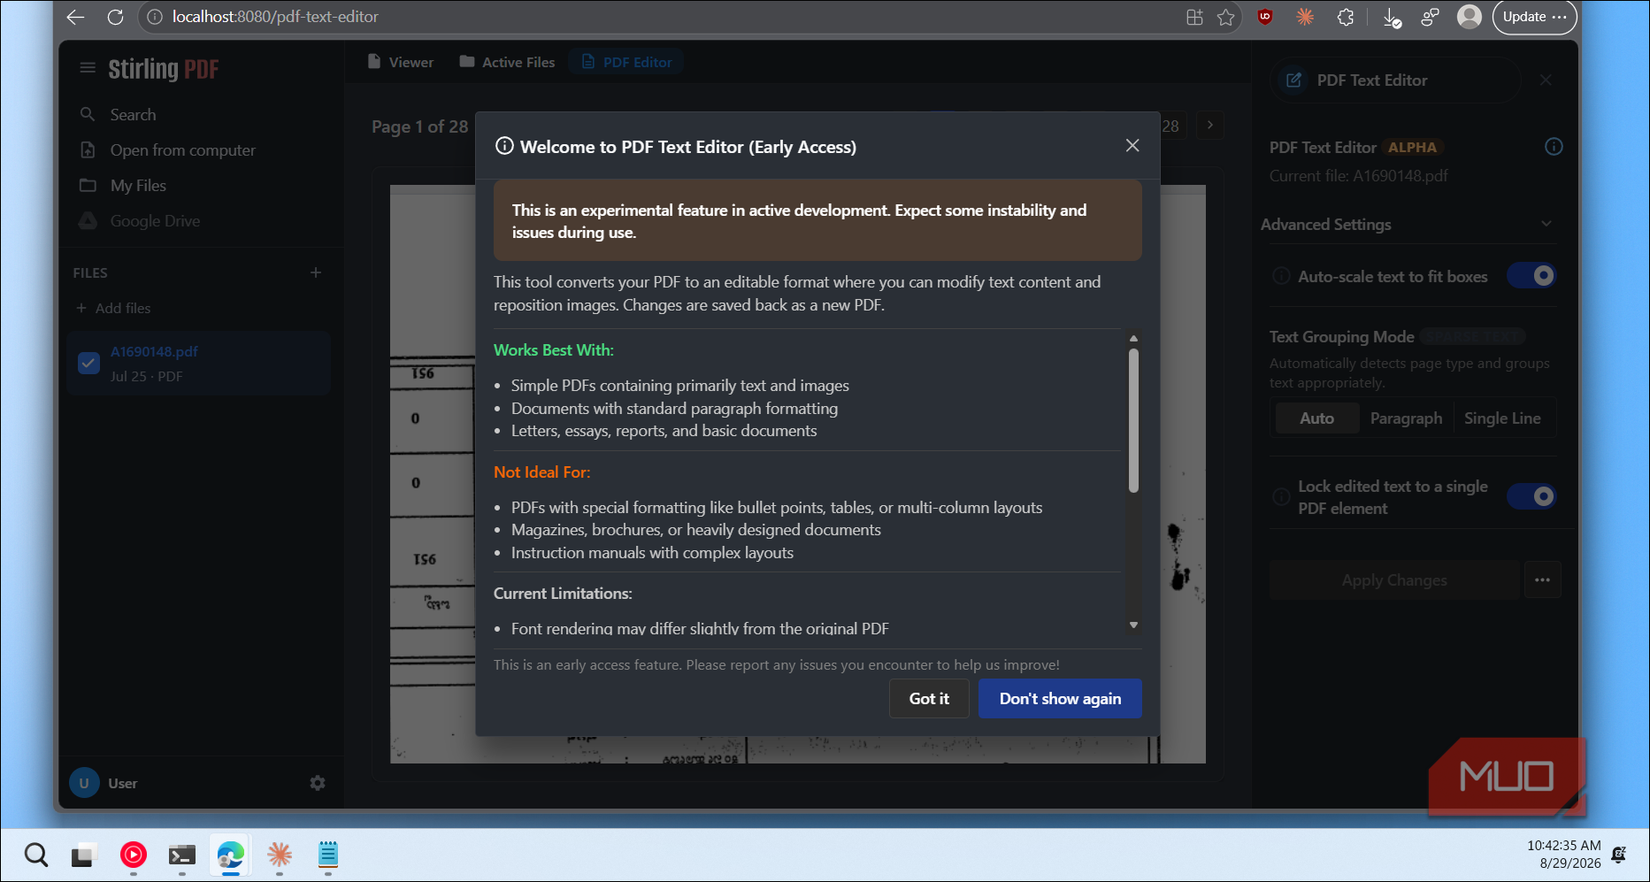Open the browser downloads icon
The height and width of the screenshot is (882, 1650).
1391,17
